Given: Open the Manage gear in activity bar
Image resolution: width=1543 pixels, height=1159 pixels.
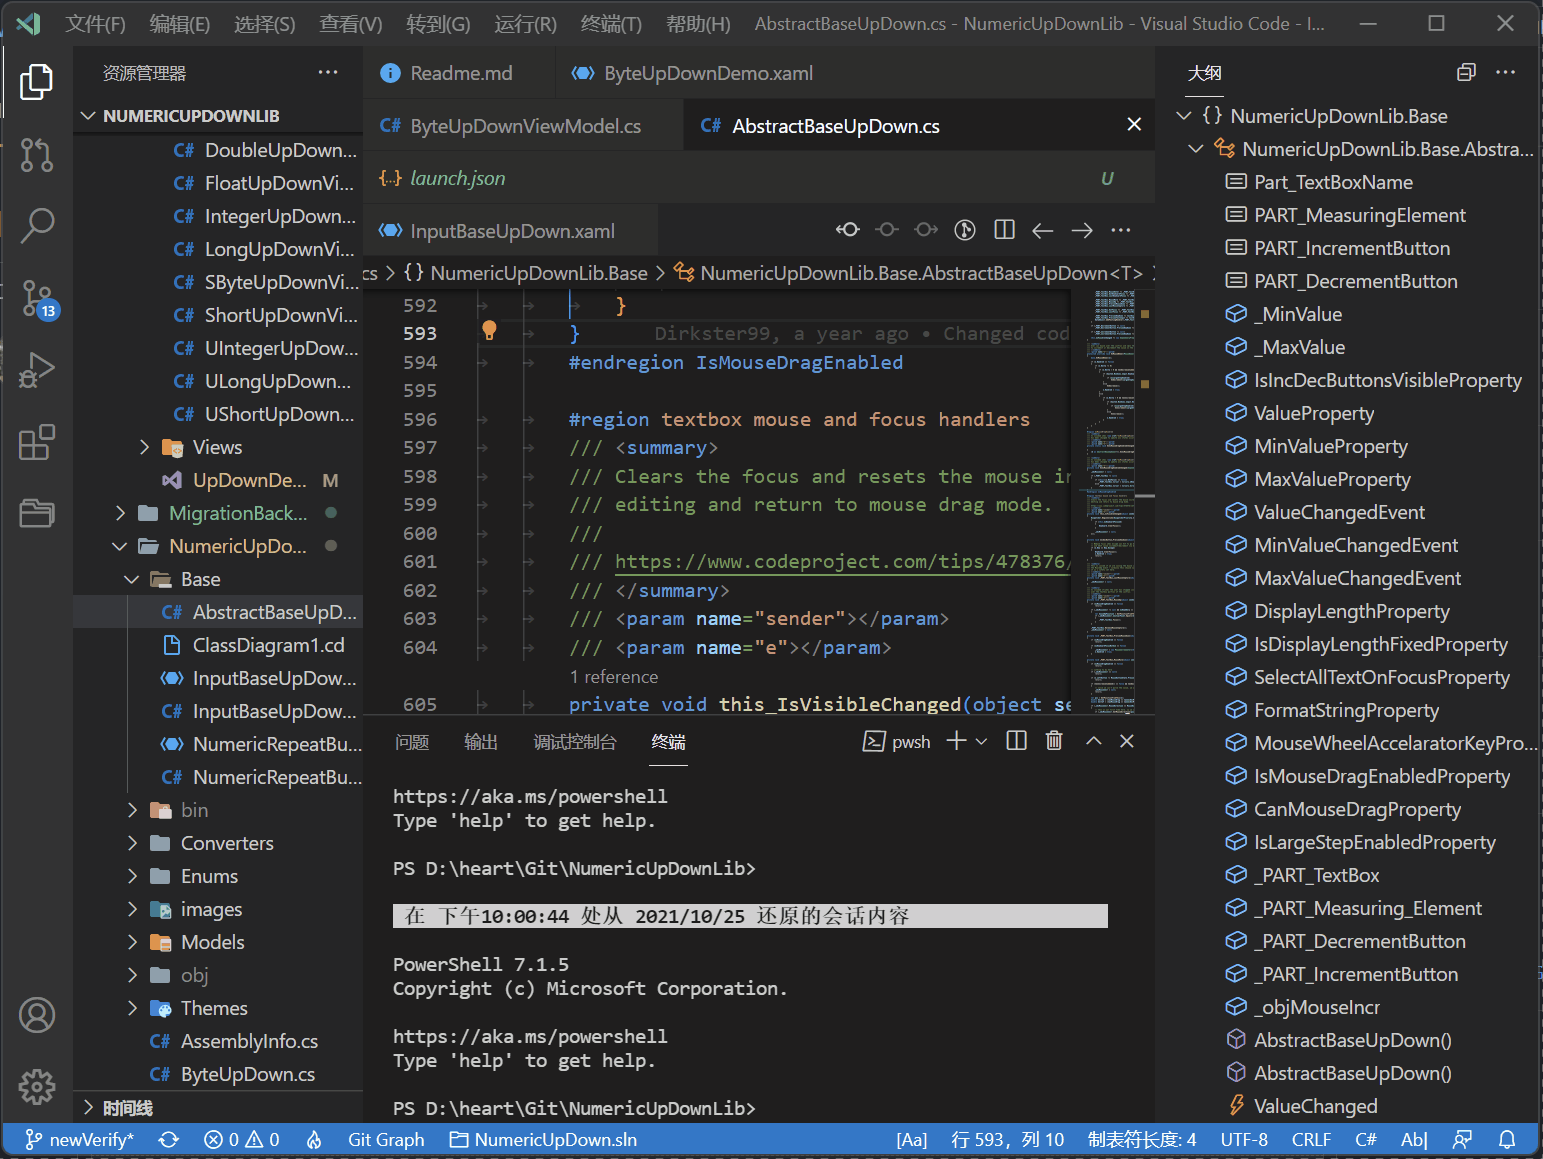Looking at the screenshot, I should pyautogui.click(x=37, y=1087).
